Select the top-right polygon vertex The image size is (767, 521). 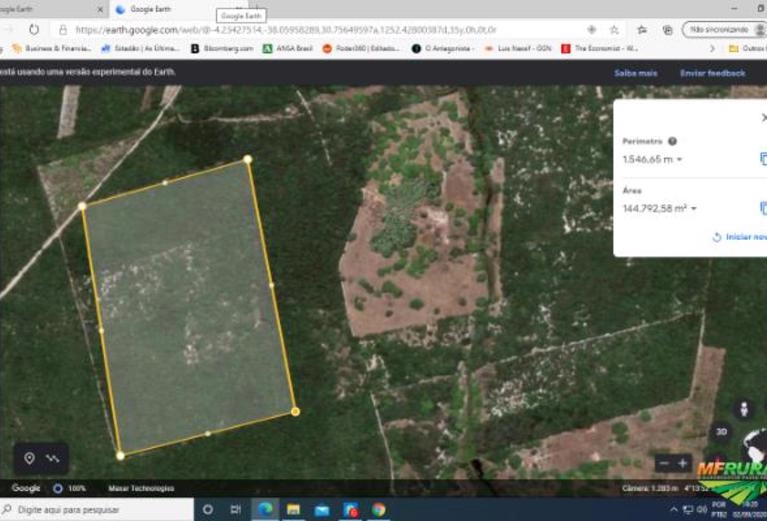(248, 159)
